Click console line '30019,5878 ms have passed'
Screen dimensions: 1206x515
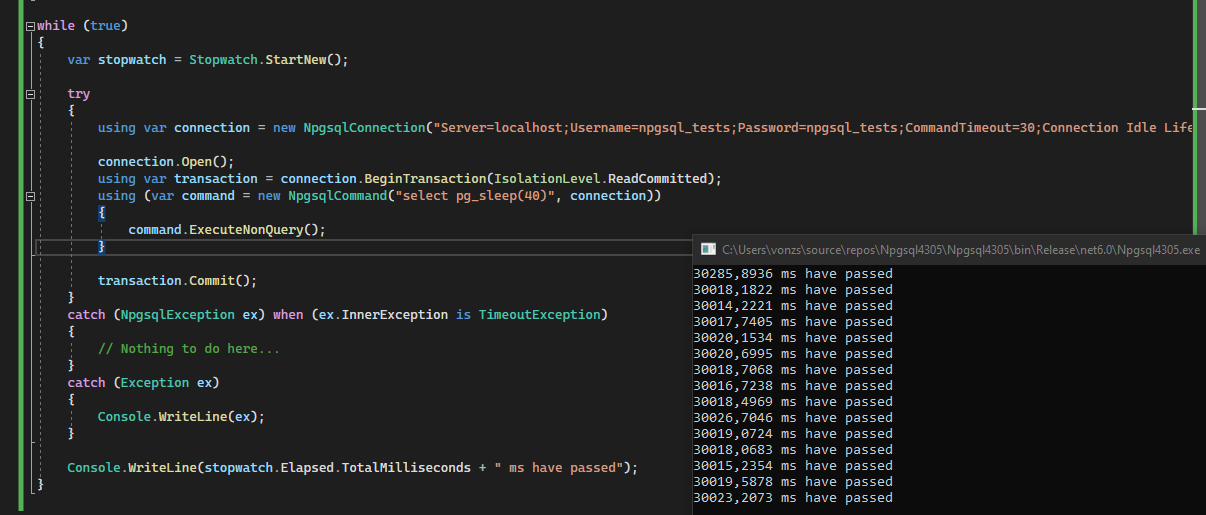coord(793,481)
